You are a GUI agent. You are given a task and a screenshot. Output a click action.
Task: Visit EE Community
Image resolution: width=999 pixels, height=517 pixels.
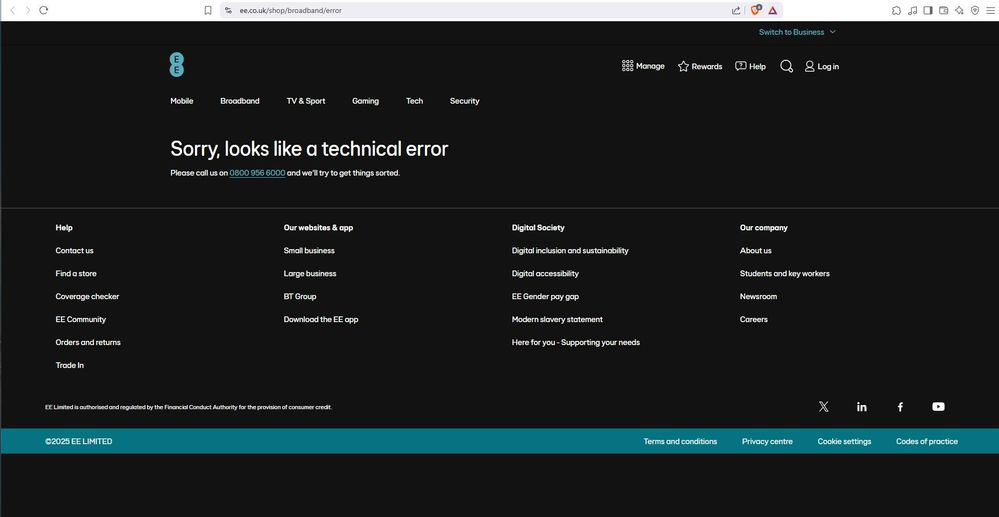pyautogui.click(x=81, y=319)
